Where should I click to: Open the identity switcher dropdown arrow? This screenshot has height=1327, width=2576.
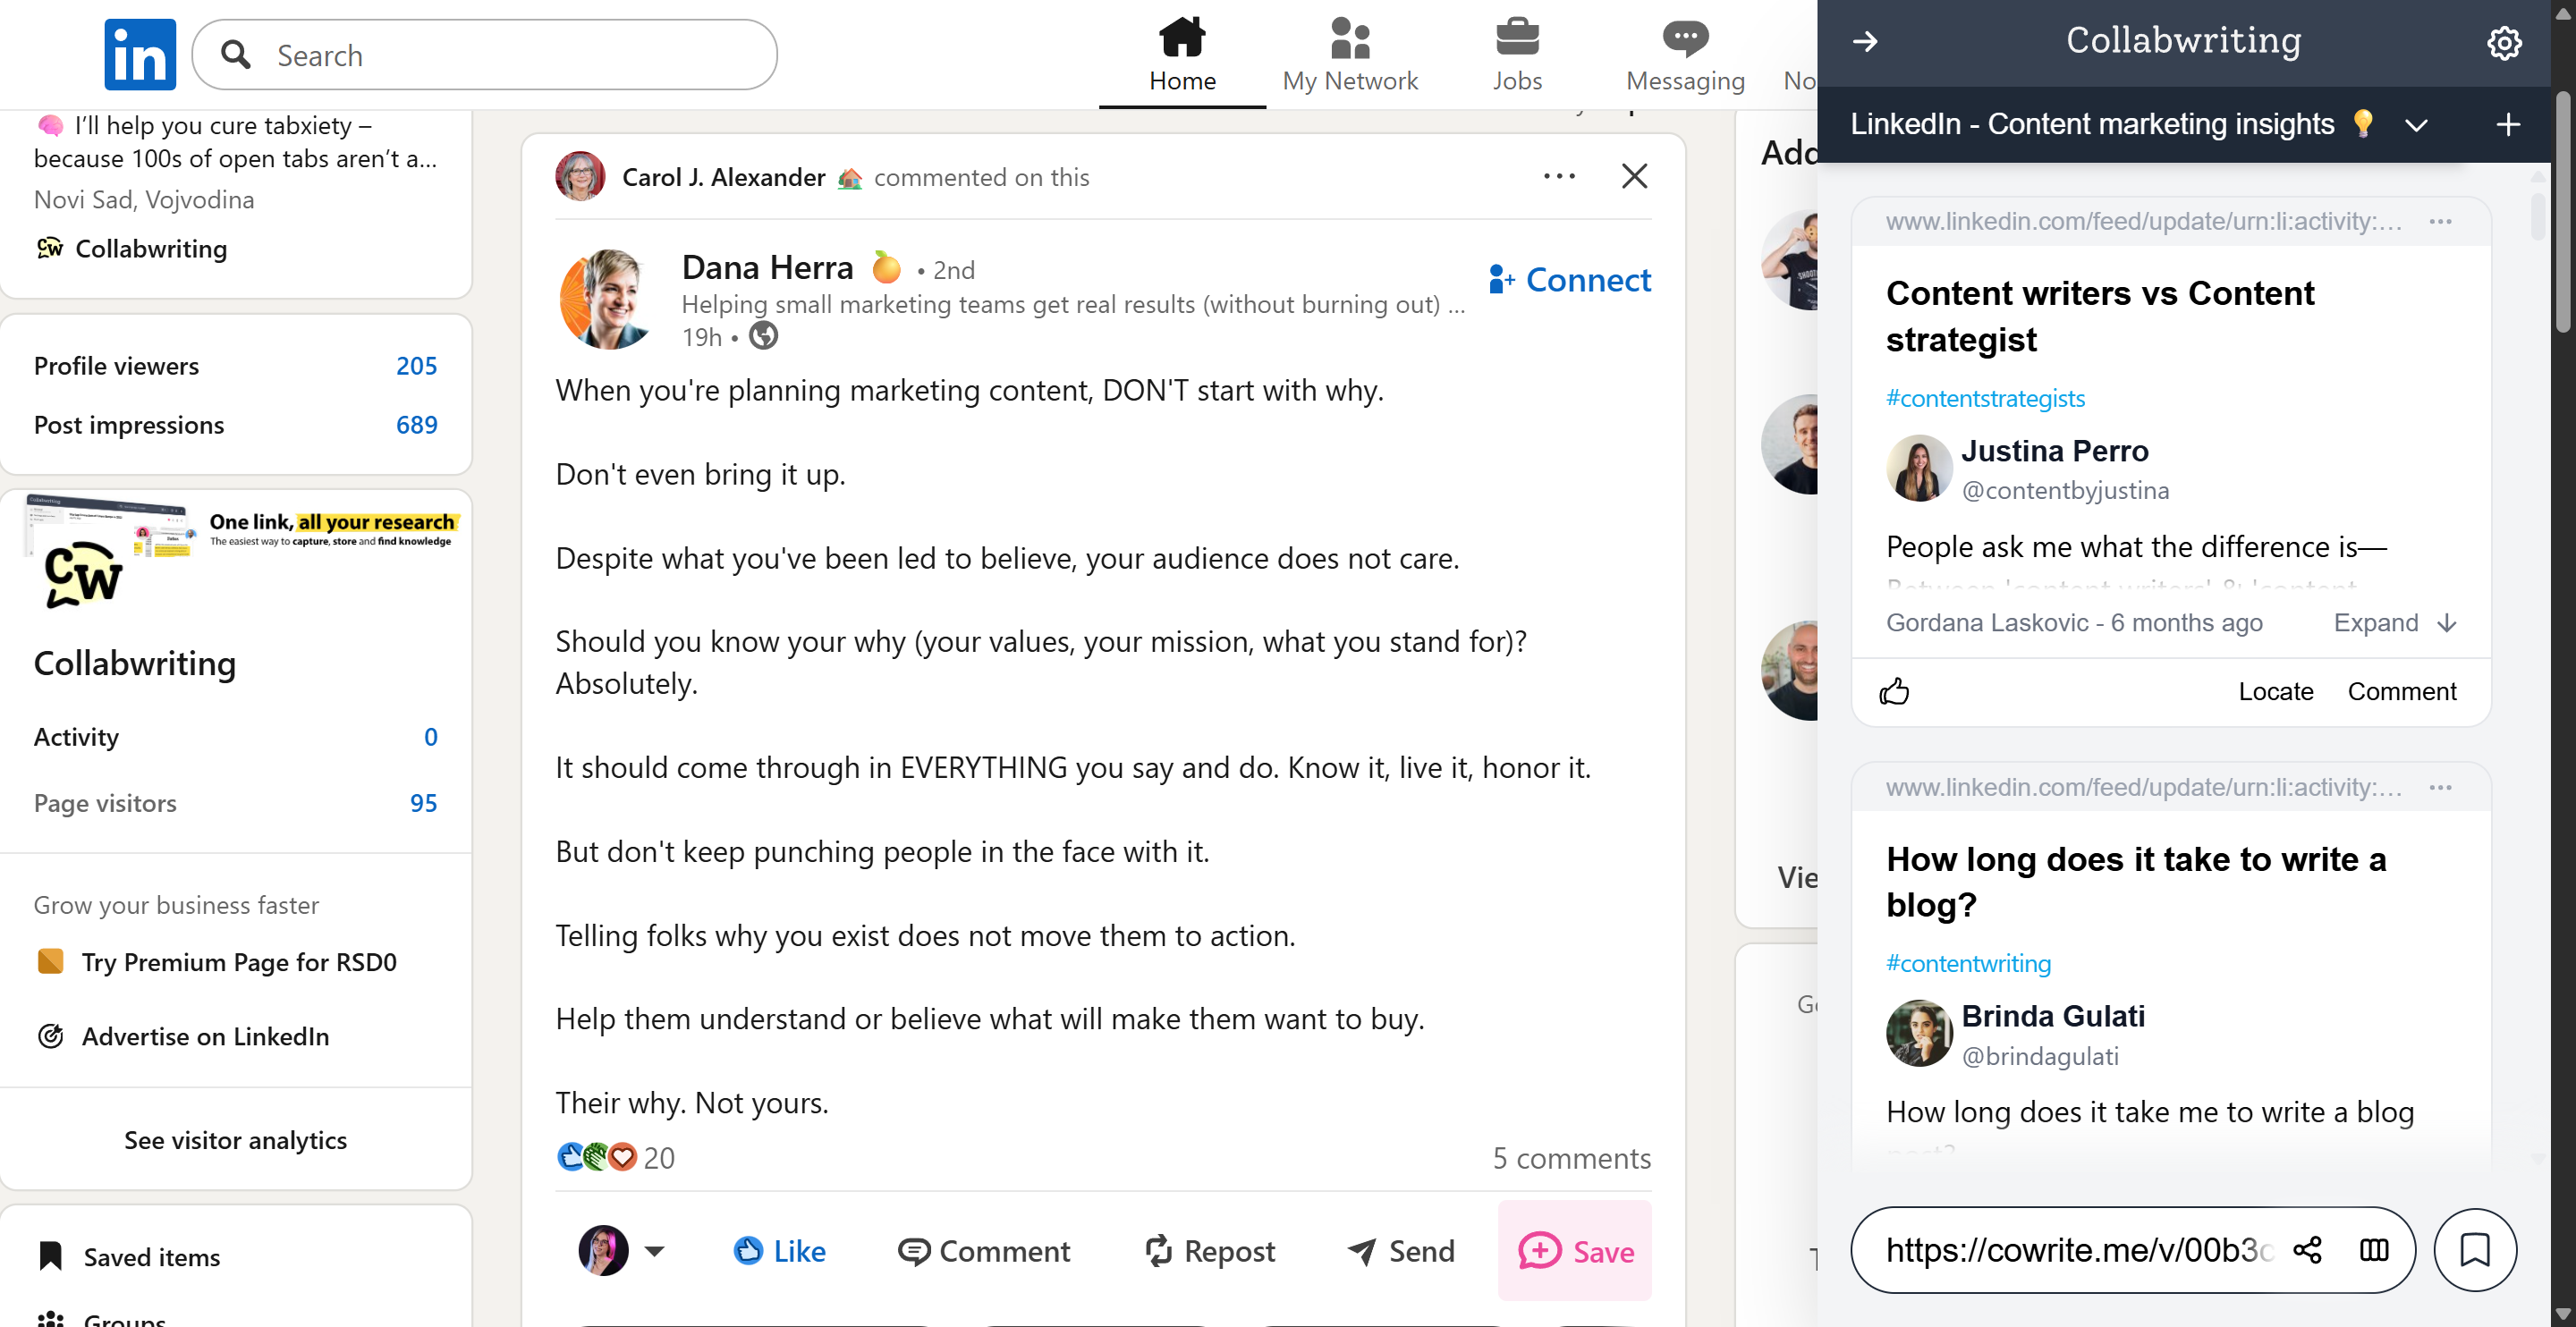[655, 1251]
